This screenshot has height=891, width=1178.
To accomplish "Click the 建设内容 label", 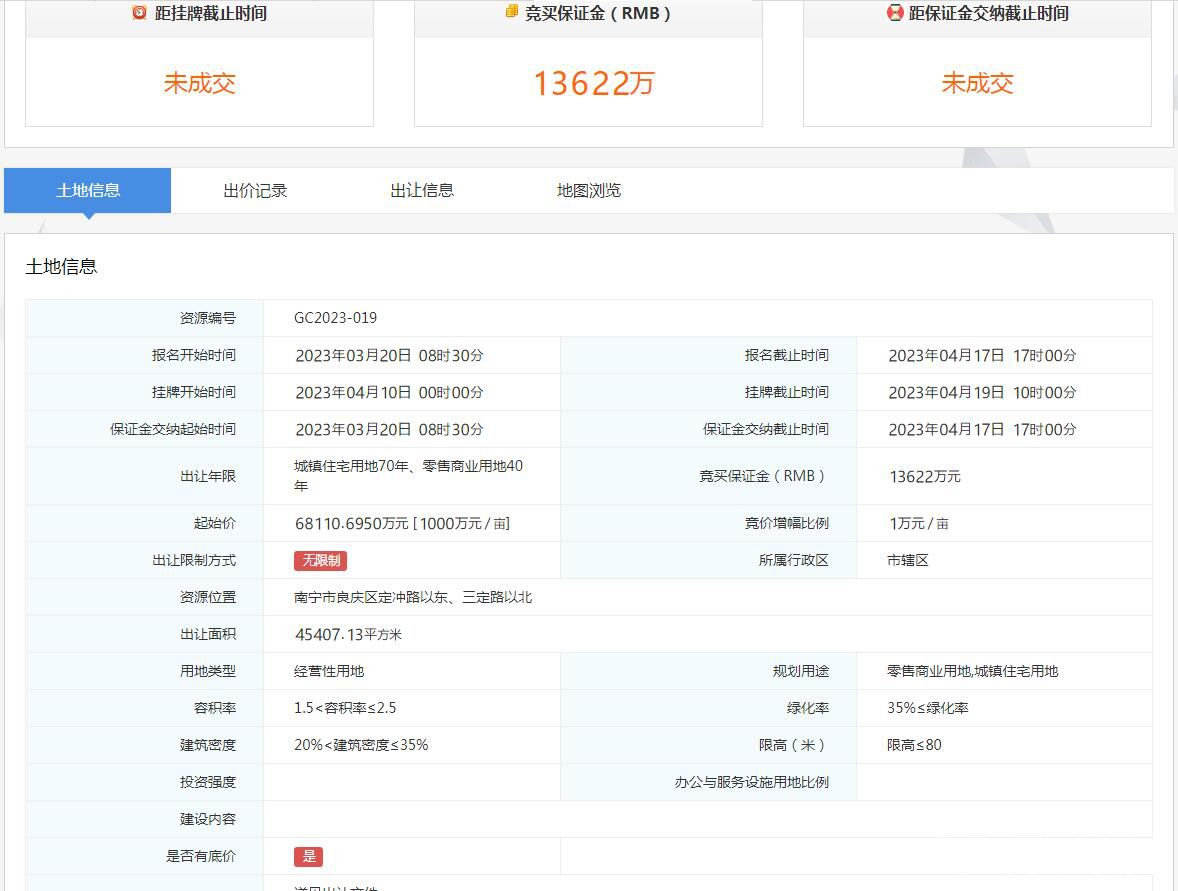I will (x=208, y=819).
